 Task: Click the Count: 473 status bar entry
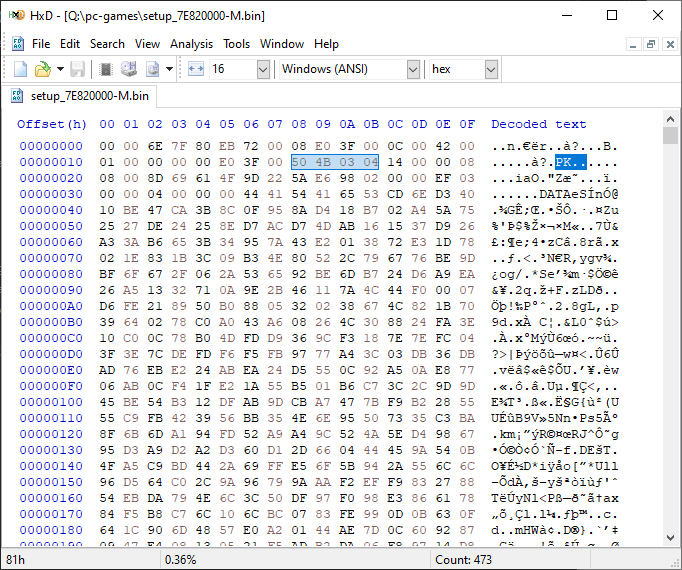click(463, 560)
